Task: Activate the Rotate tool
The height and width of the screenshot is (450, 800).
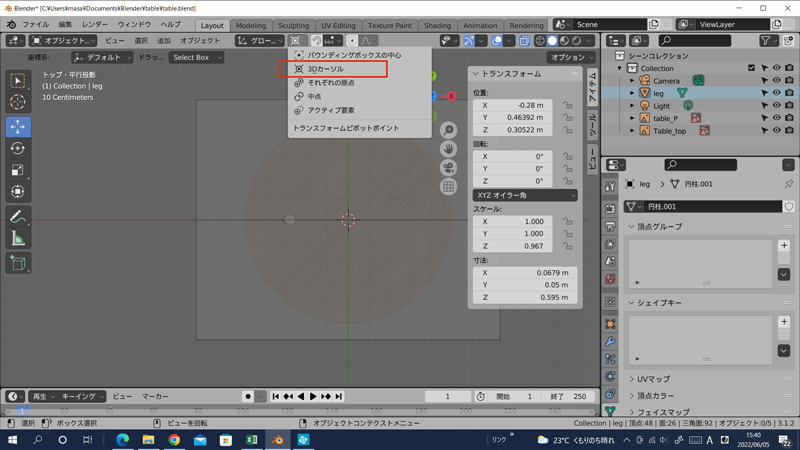Action: pyautogui.click(x=18, y=148)
